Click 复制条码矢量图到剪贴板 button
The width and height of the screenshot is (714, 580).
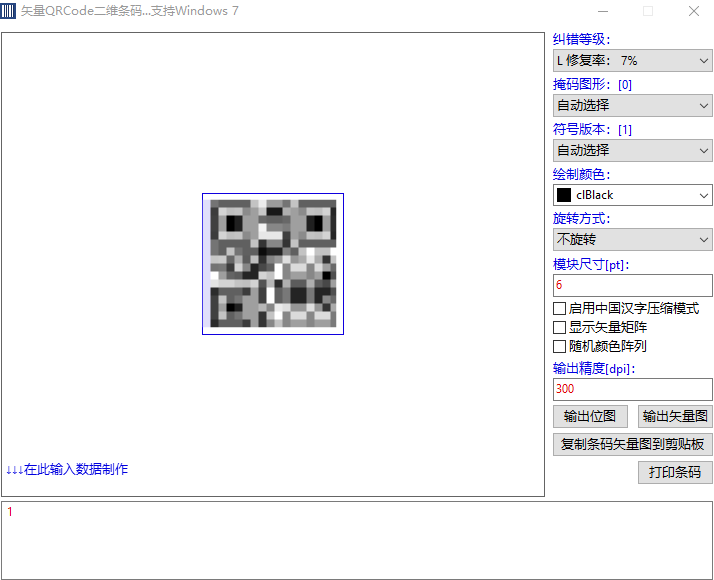pyautogui.click(x=632, y=444)
